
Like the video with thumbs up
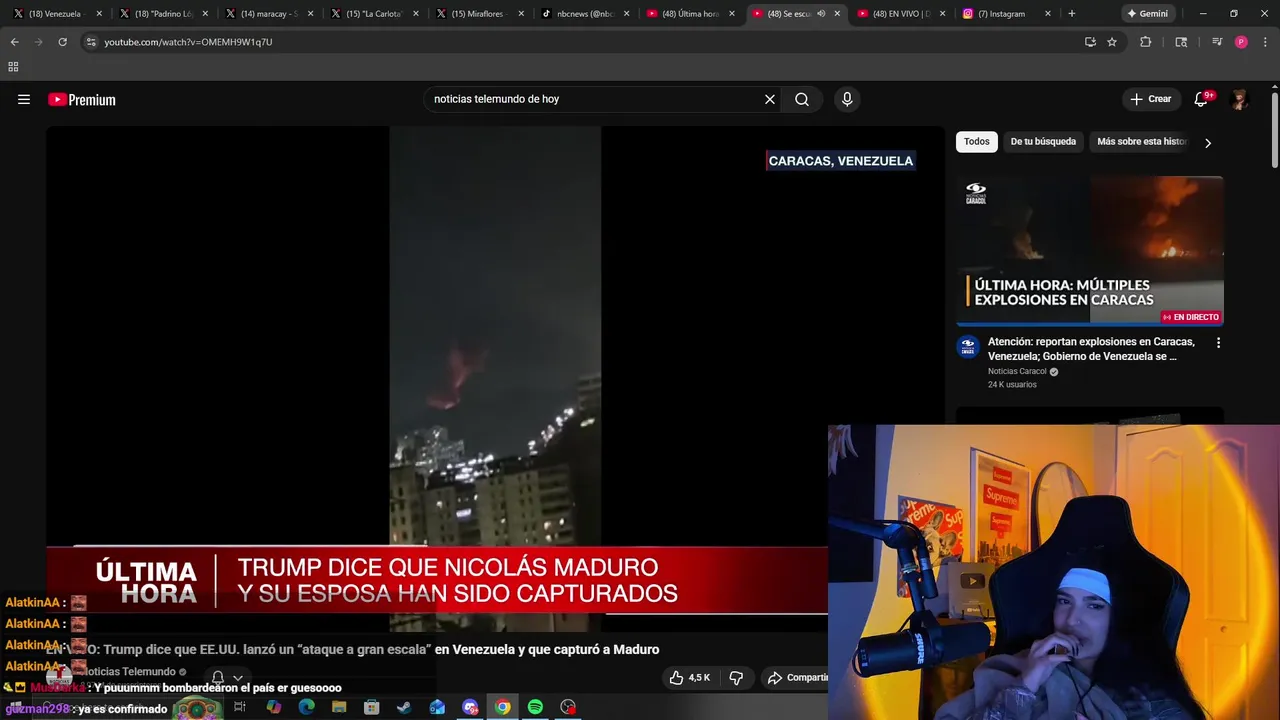coord(689,677)
